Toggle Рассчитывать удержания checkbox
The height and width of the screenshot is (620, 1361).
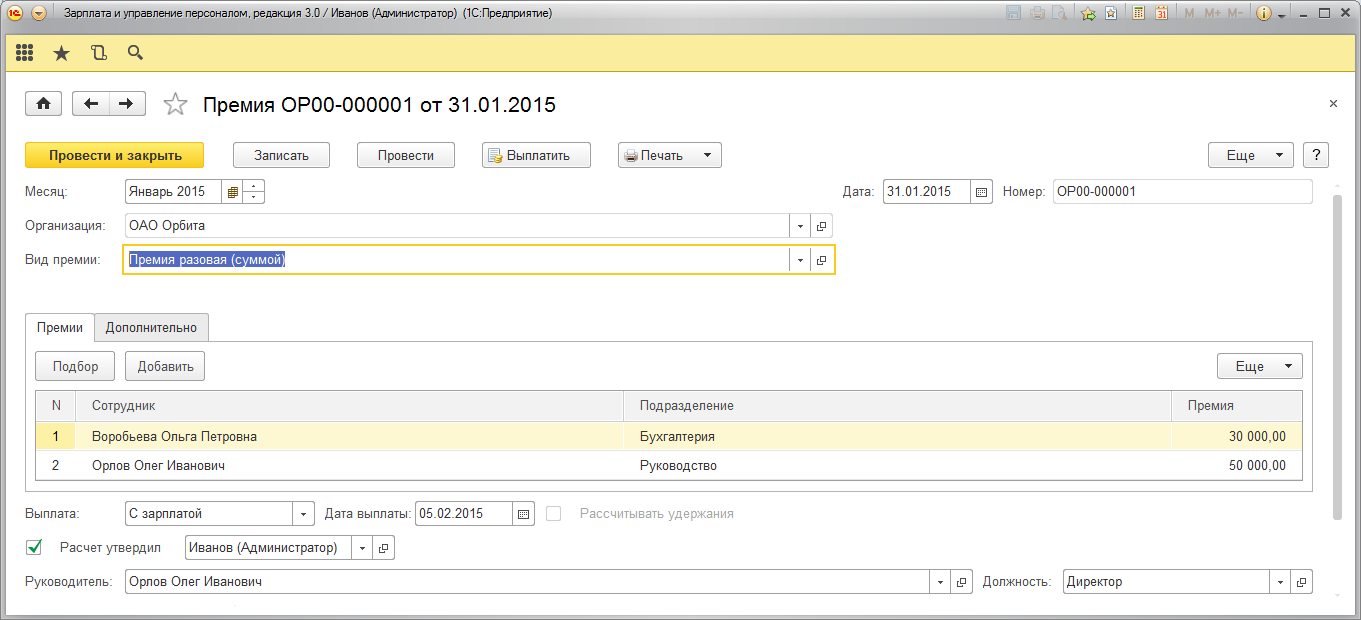click(554, 513)
